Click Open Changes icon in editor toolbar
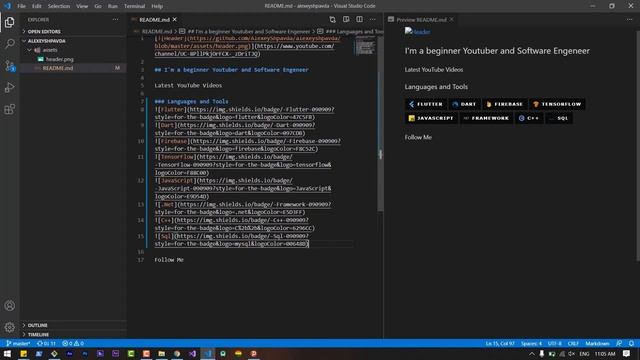The width and height of the screenshot is (640, 360). [x=333, y=20]
